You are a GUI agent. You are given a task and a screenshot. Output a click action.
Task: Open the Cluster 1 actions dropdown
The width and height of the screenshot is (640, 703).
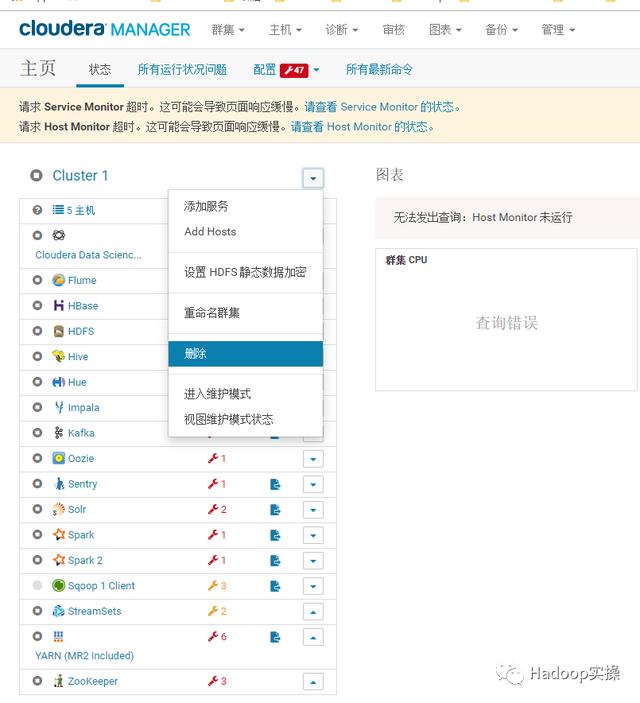(x=313, y=178)
